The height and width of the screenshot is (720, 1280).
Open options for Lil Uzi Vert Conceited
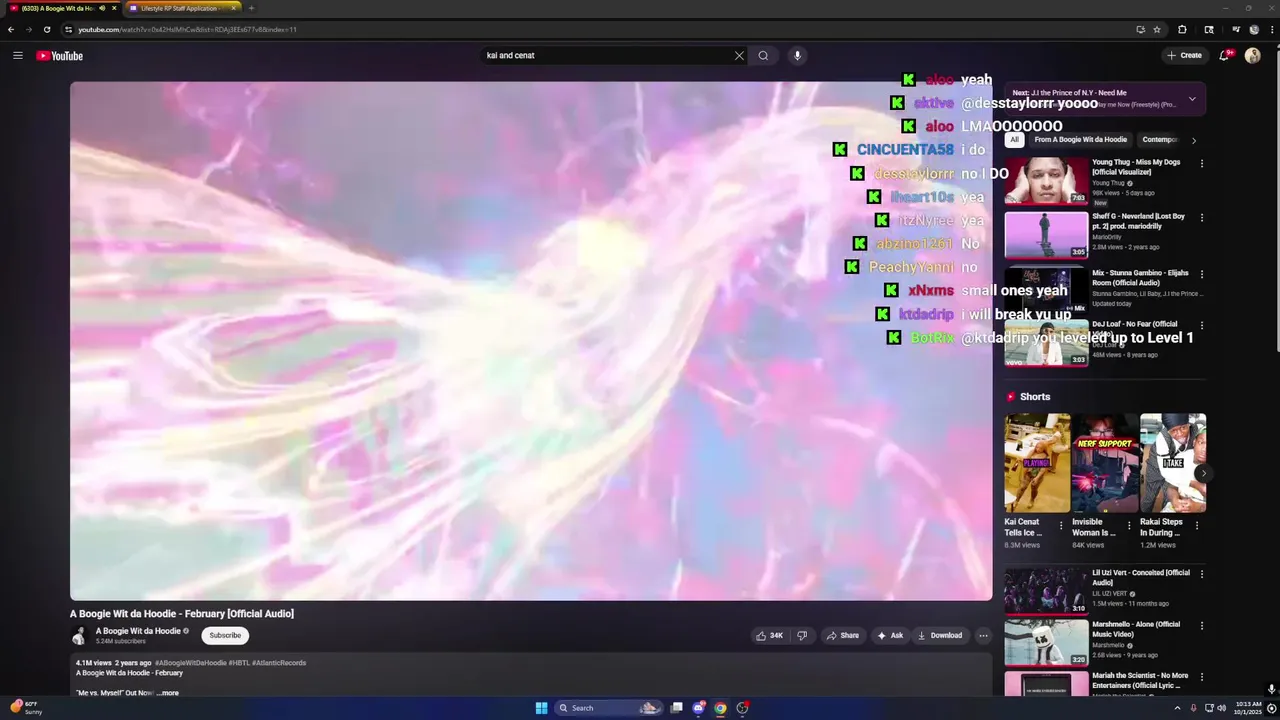(1202, 574)
